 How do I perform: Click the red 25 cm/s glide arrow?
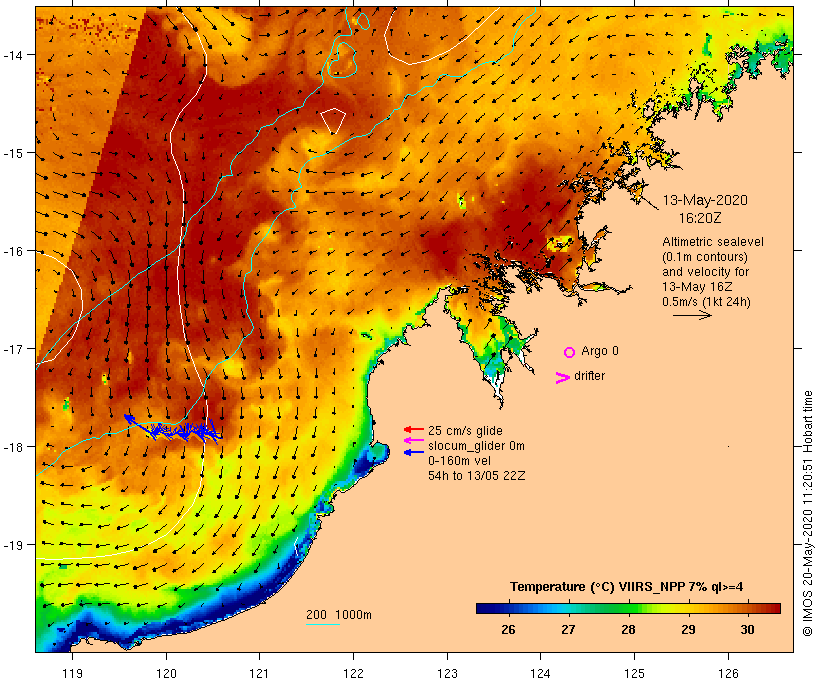click(414, 430)
